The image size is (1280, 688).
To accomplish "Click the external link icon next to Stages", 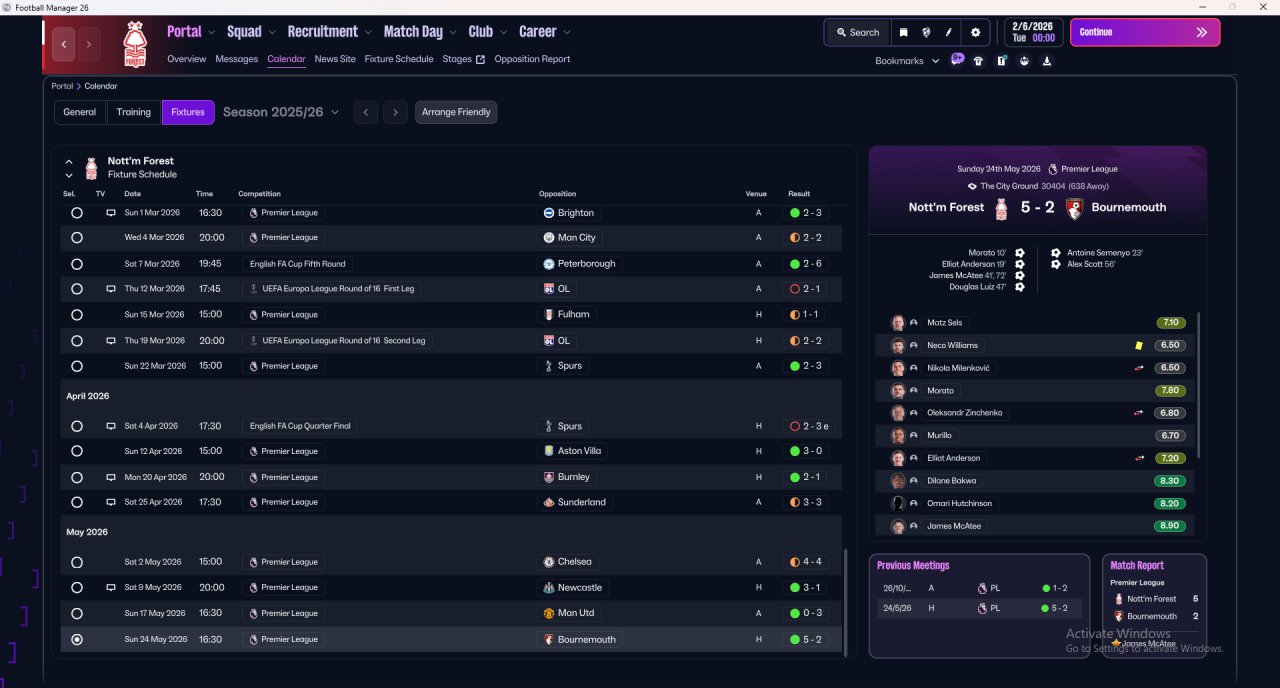I will point(480,59).
